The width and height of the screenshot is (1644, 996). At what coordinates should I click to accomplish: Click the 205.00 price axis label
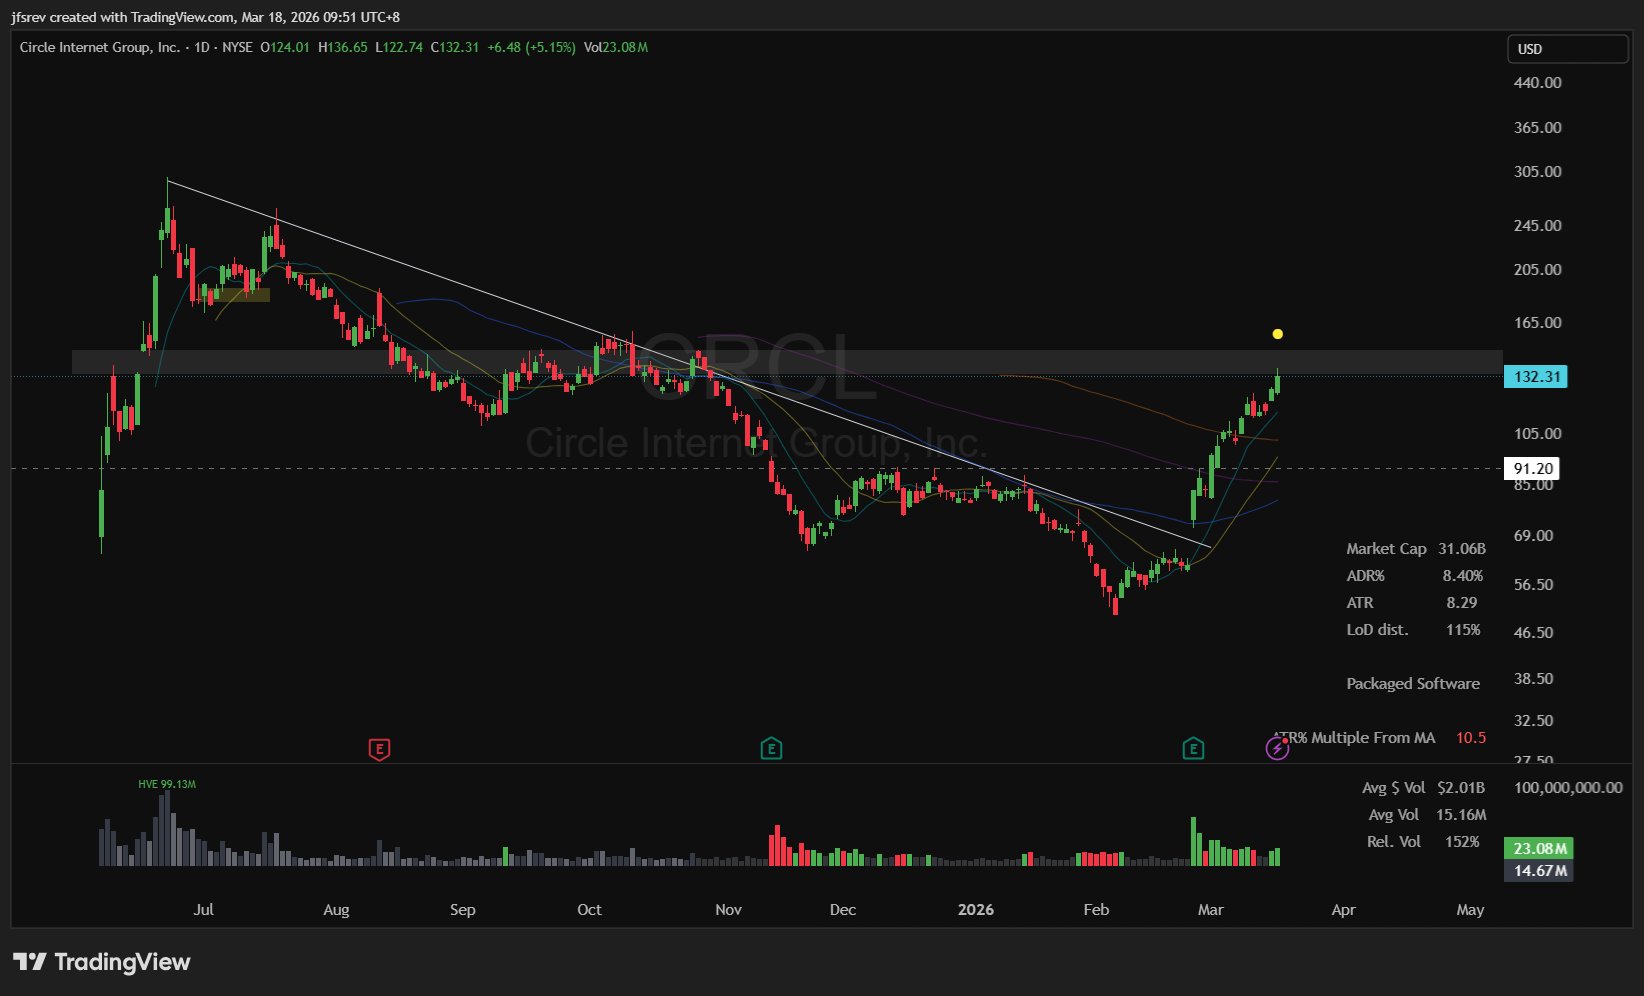(x=1538, y=270)
